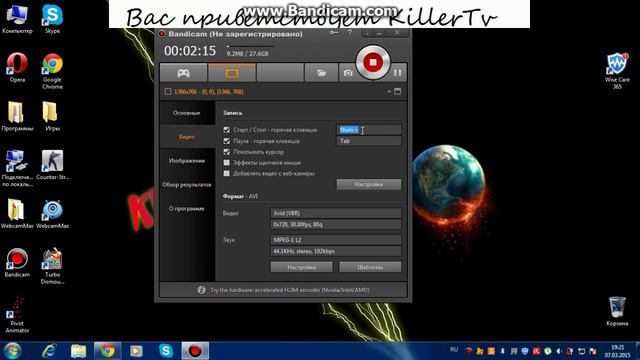The height and width of the screenshot is (360, 640).
Task: Click RU language indicator in tray
Action: pyautogui.click(x=454, y=350)
